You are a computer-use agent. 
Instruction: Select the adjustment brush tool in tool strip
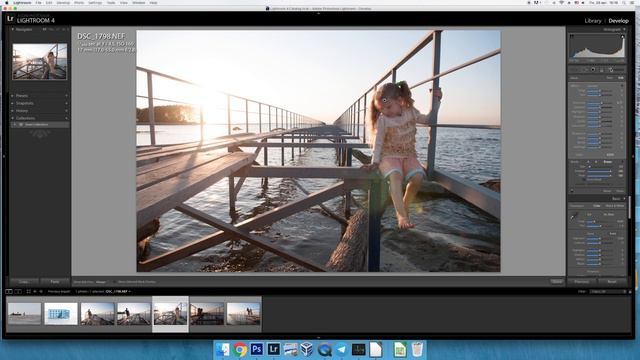click(x=611, y=70)
